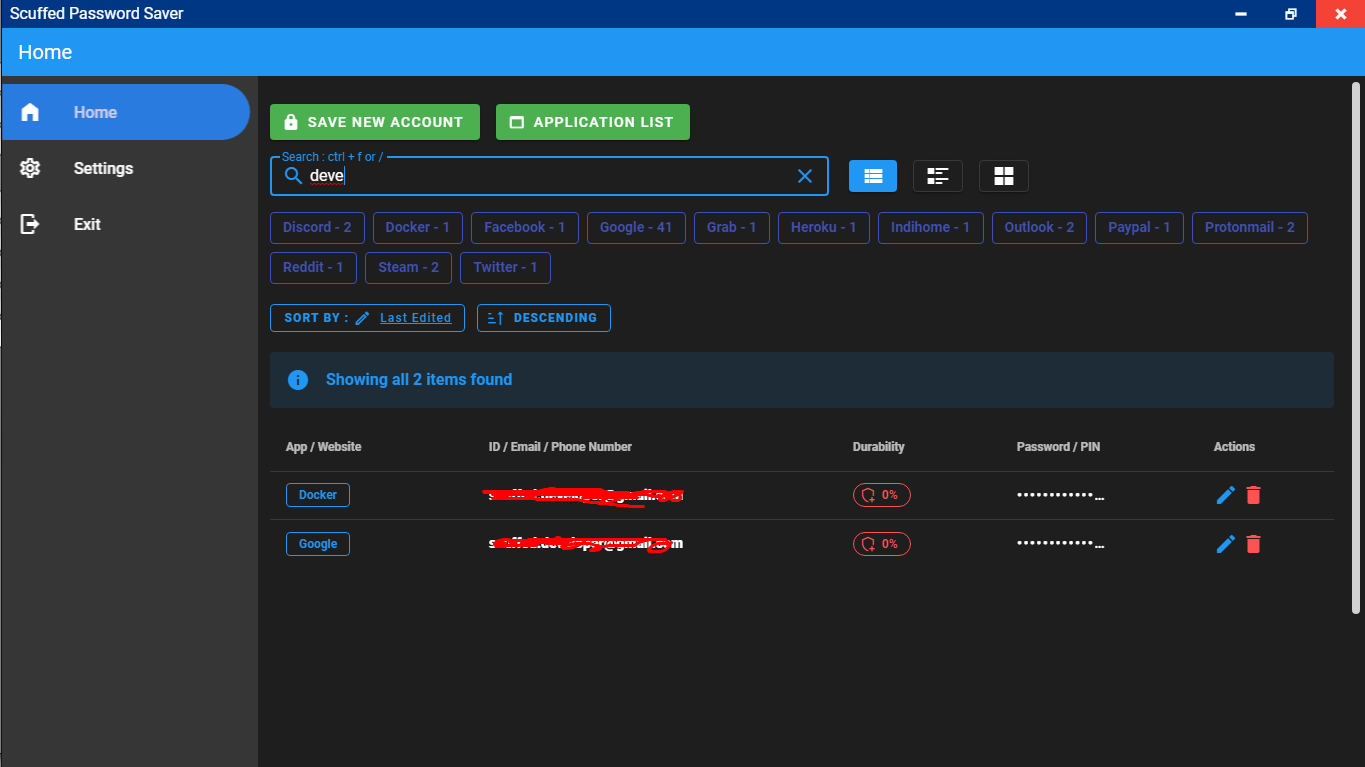Viewport: 1365px width, 767px height.
Task: Close the Scuffed Password Saver window
Action: point(1341,14)
